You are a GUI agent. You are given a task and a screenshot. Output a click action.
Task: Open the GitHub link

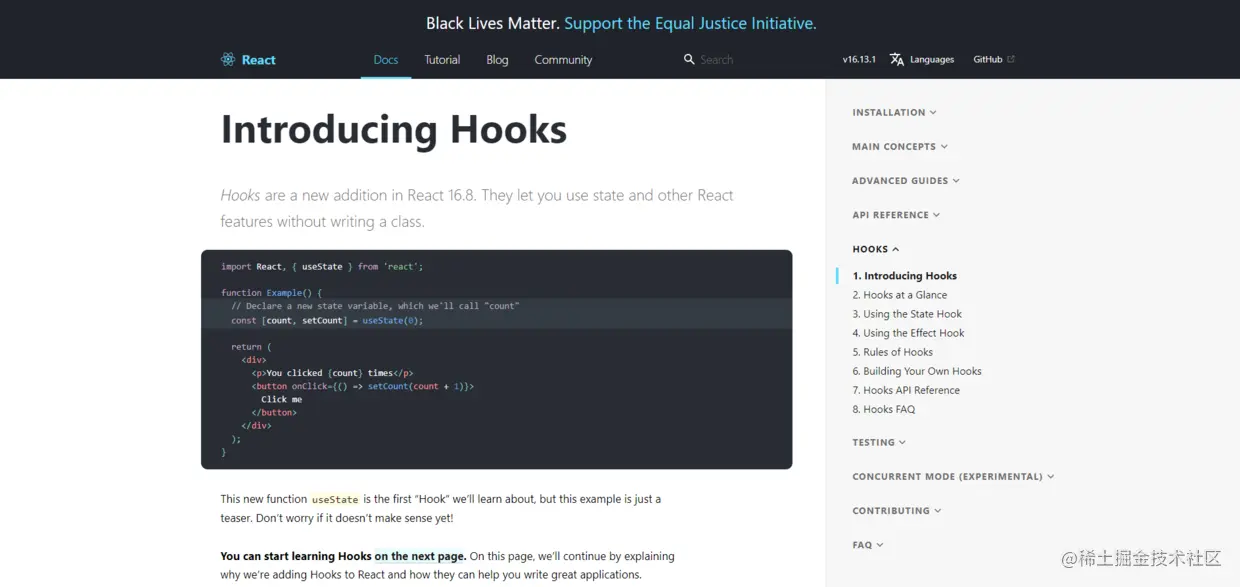(x=988, y=60)
